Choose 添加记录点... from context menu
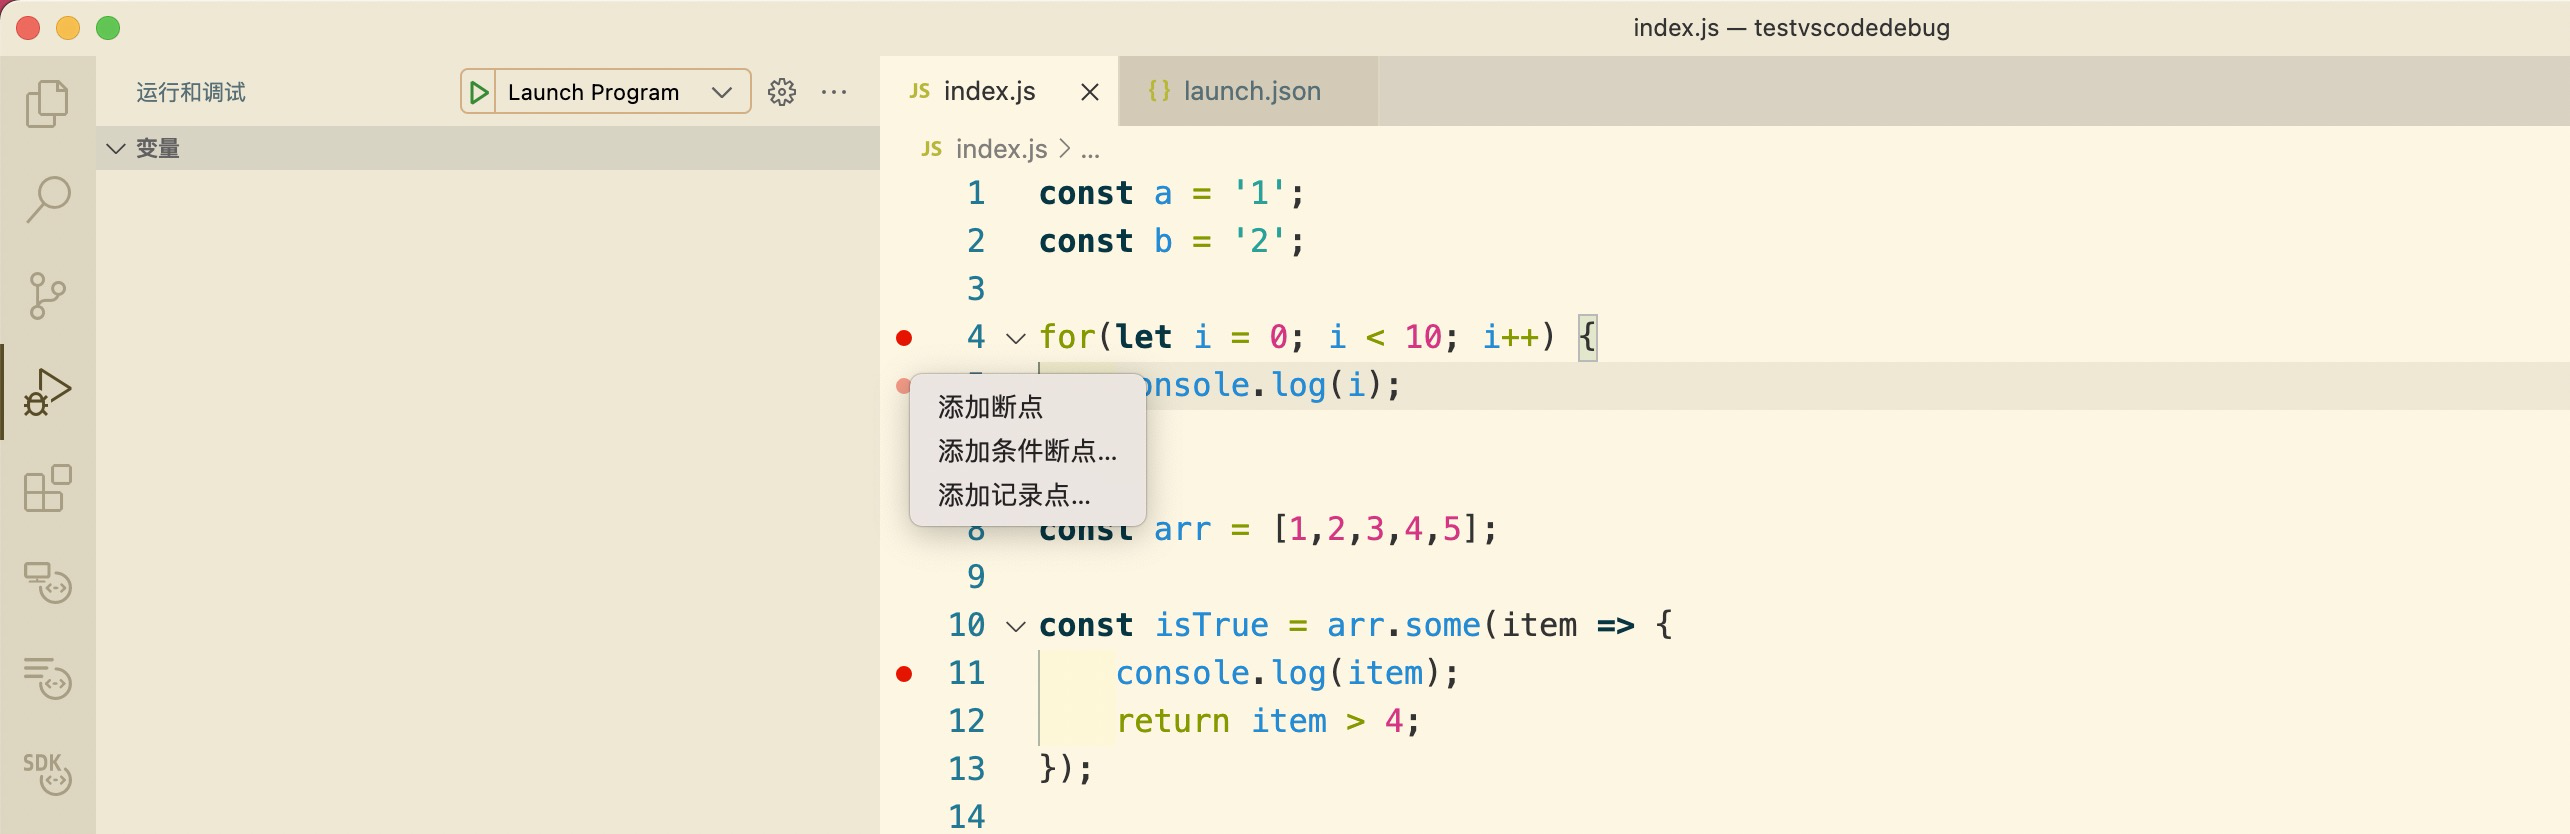 point(1027,495)
